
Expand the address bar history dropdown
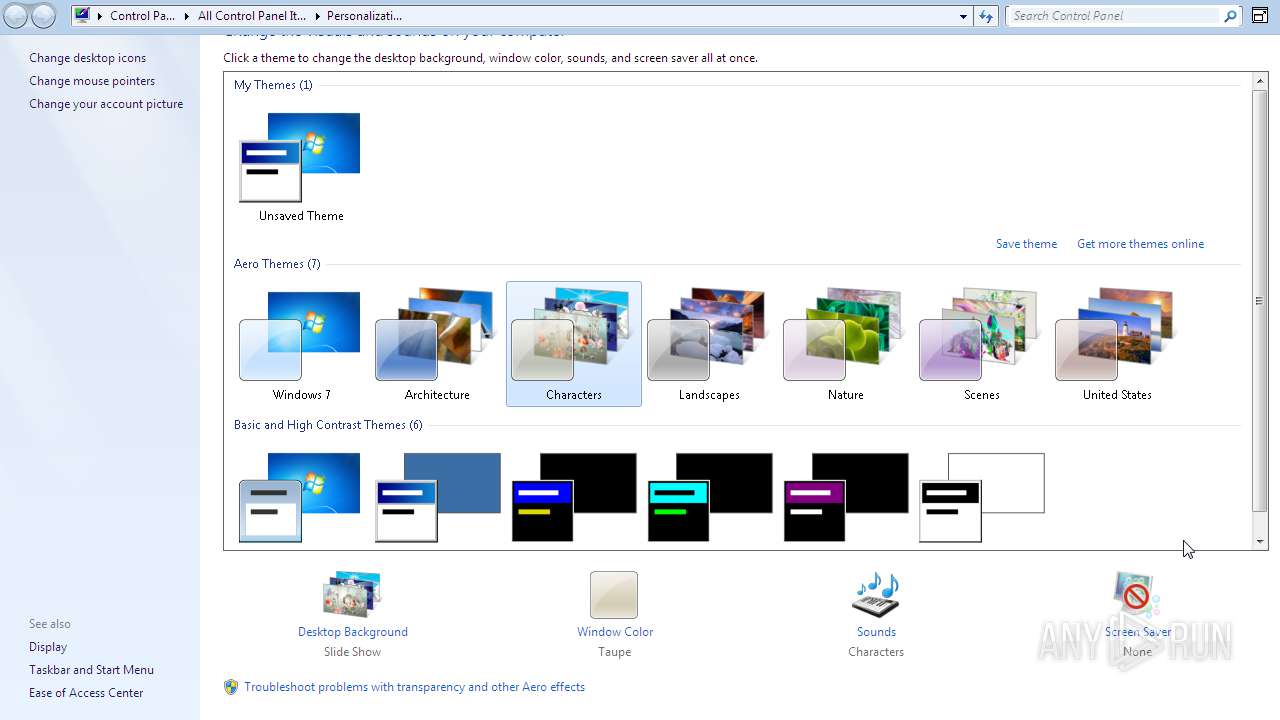click(x=963, y=16)
